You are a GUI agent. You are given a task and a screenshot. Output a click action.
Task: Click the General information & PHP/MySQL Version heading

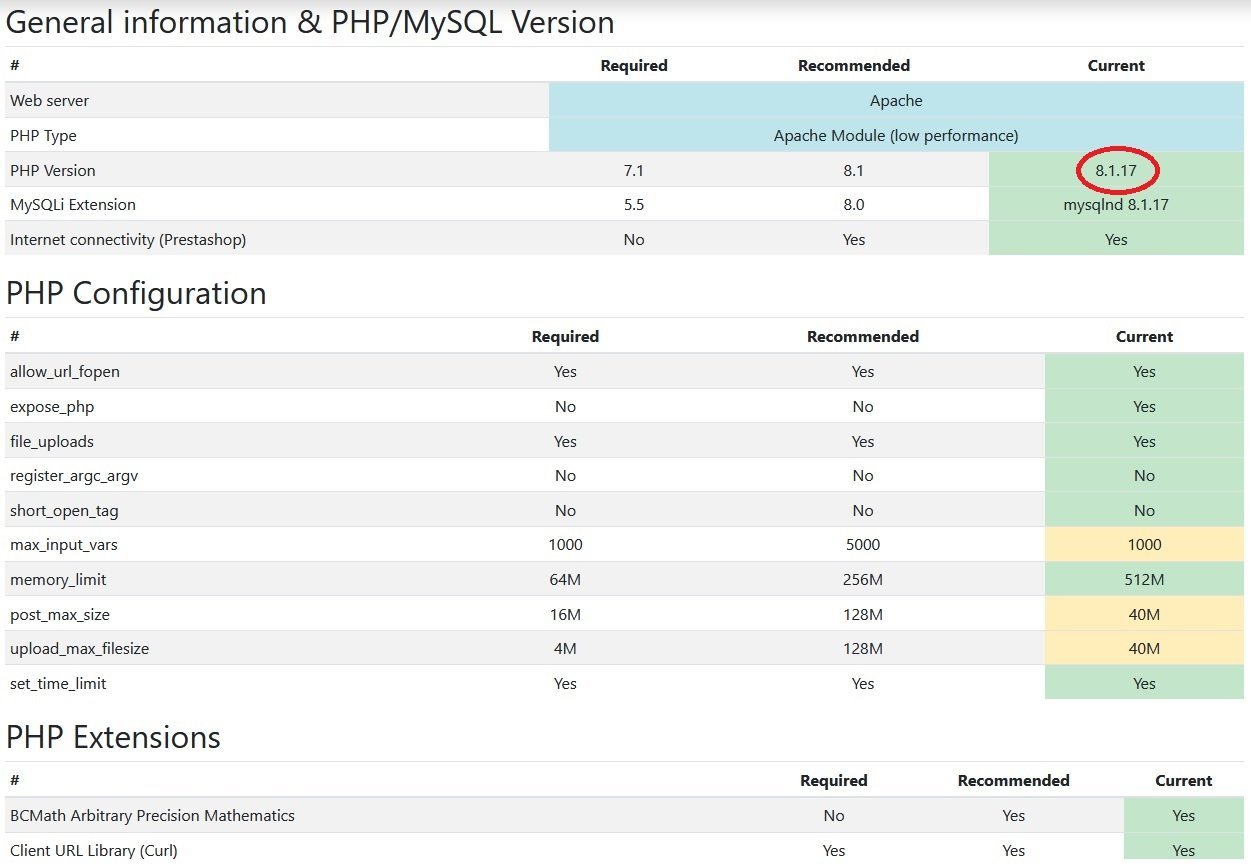point(310,22)
